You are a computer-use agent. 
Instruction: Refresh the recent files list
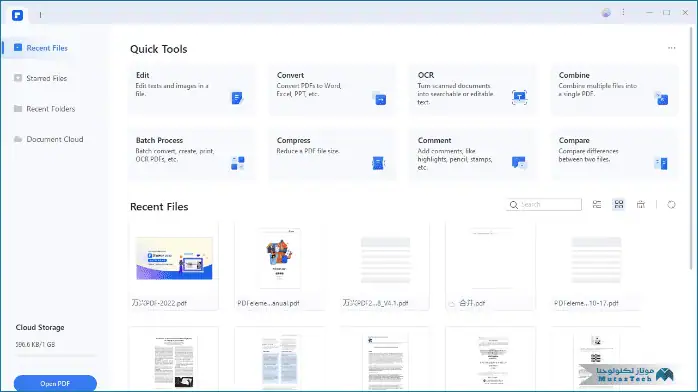pos(671,205)
